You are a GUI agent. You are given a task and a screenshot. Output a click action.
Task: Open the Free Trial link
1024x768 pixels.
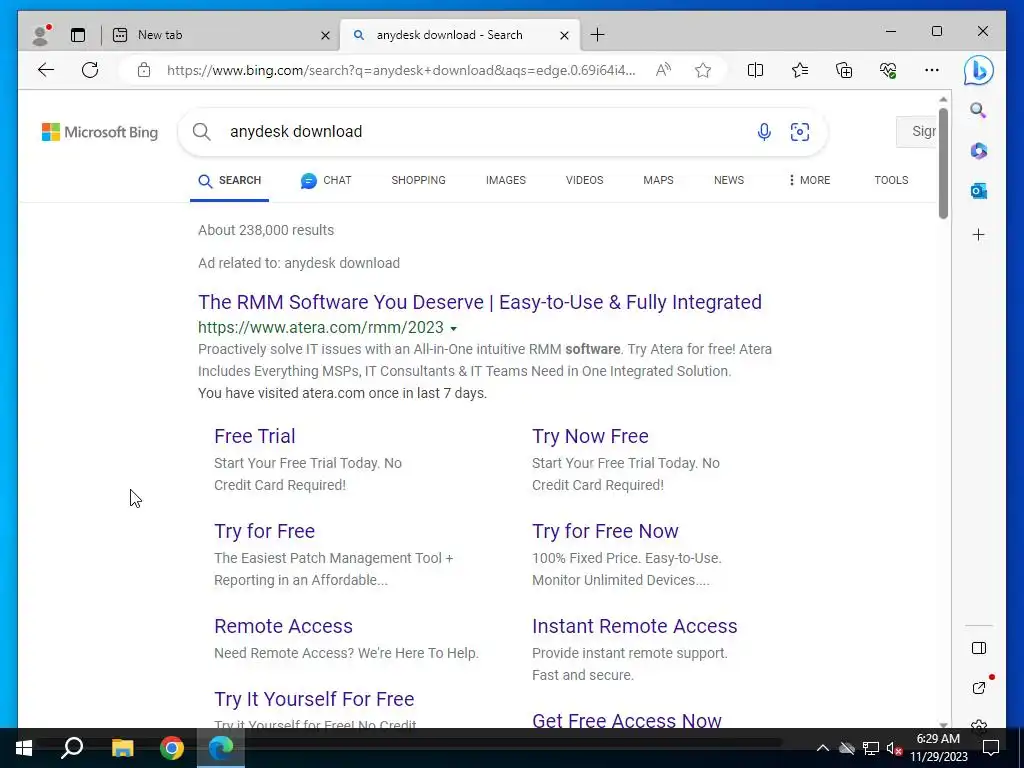pyautogui.click(x=255, y=436)
